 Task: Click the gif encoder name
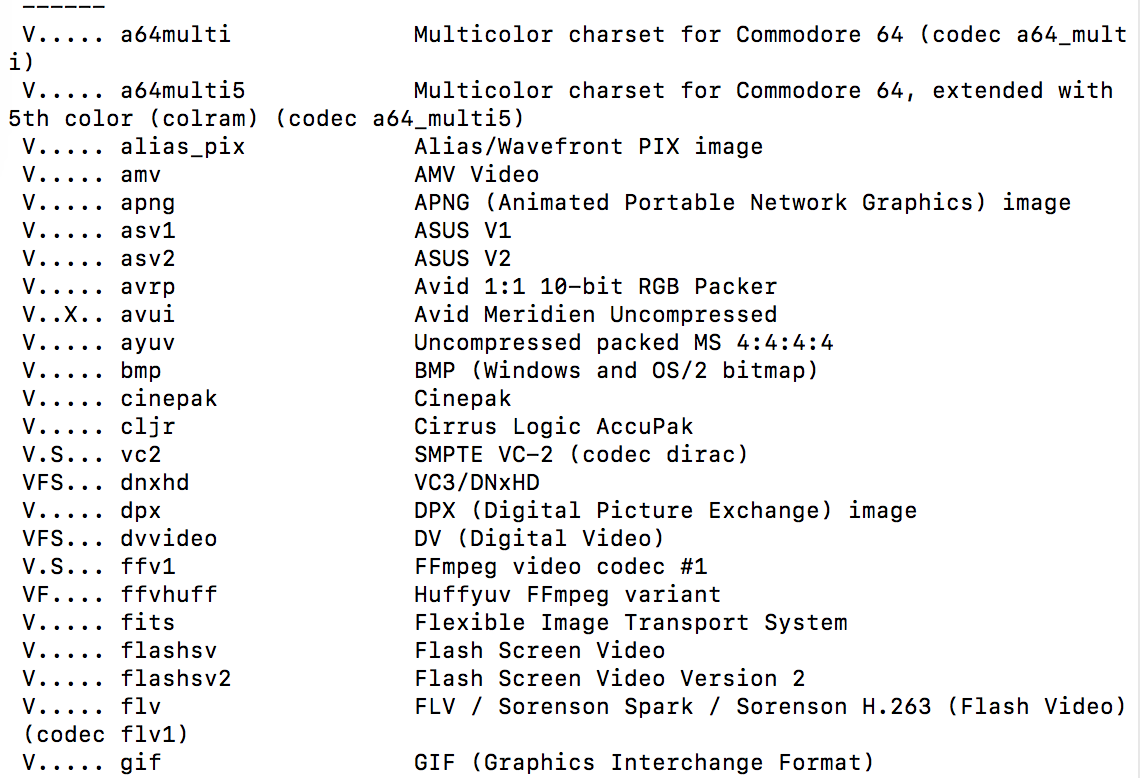(x=141, y=763)
